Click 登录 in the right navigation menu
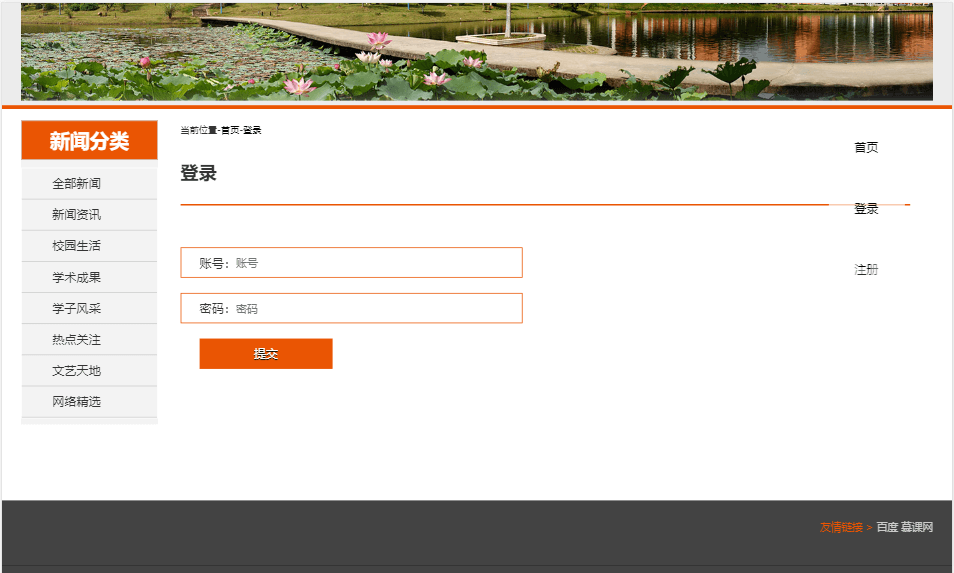The width and height of the screenshot is (954, 573). pos(866,209)
